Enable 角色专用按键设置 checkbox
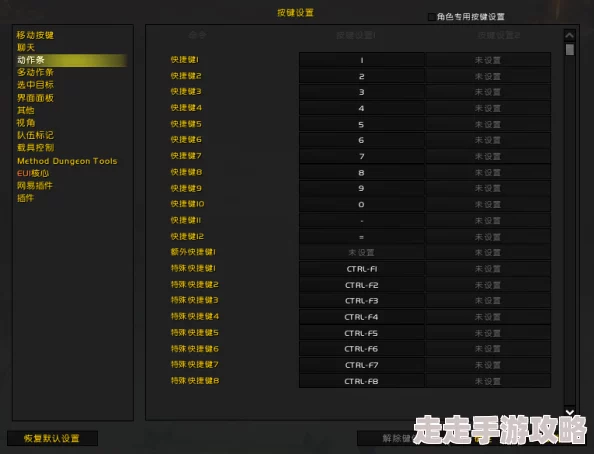 point(431,17)
